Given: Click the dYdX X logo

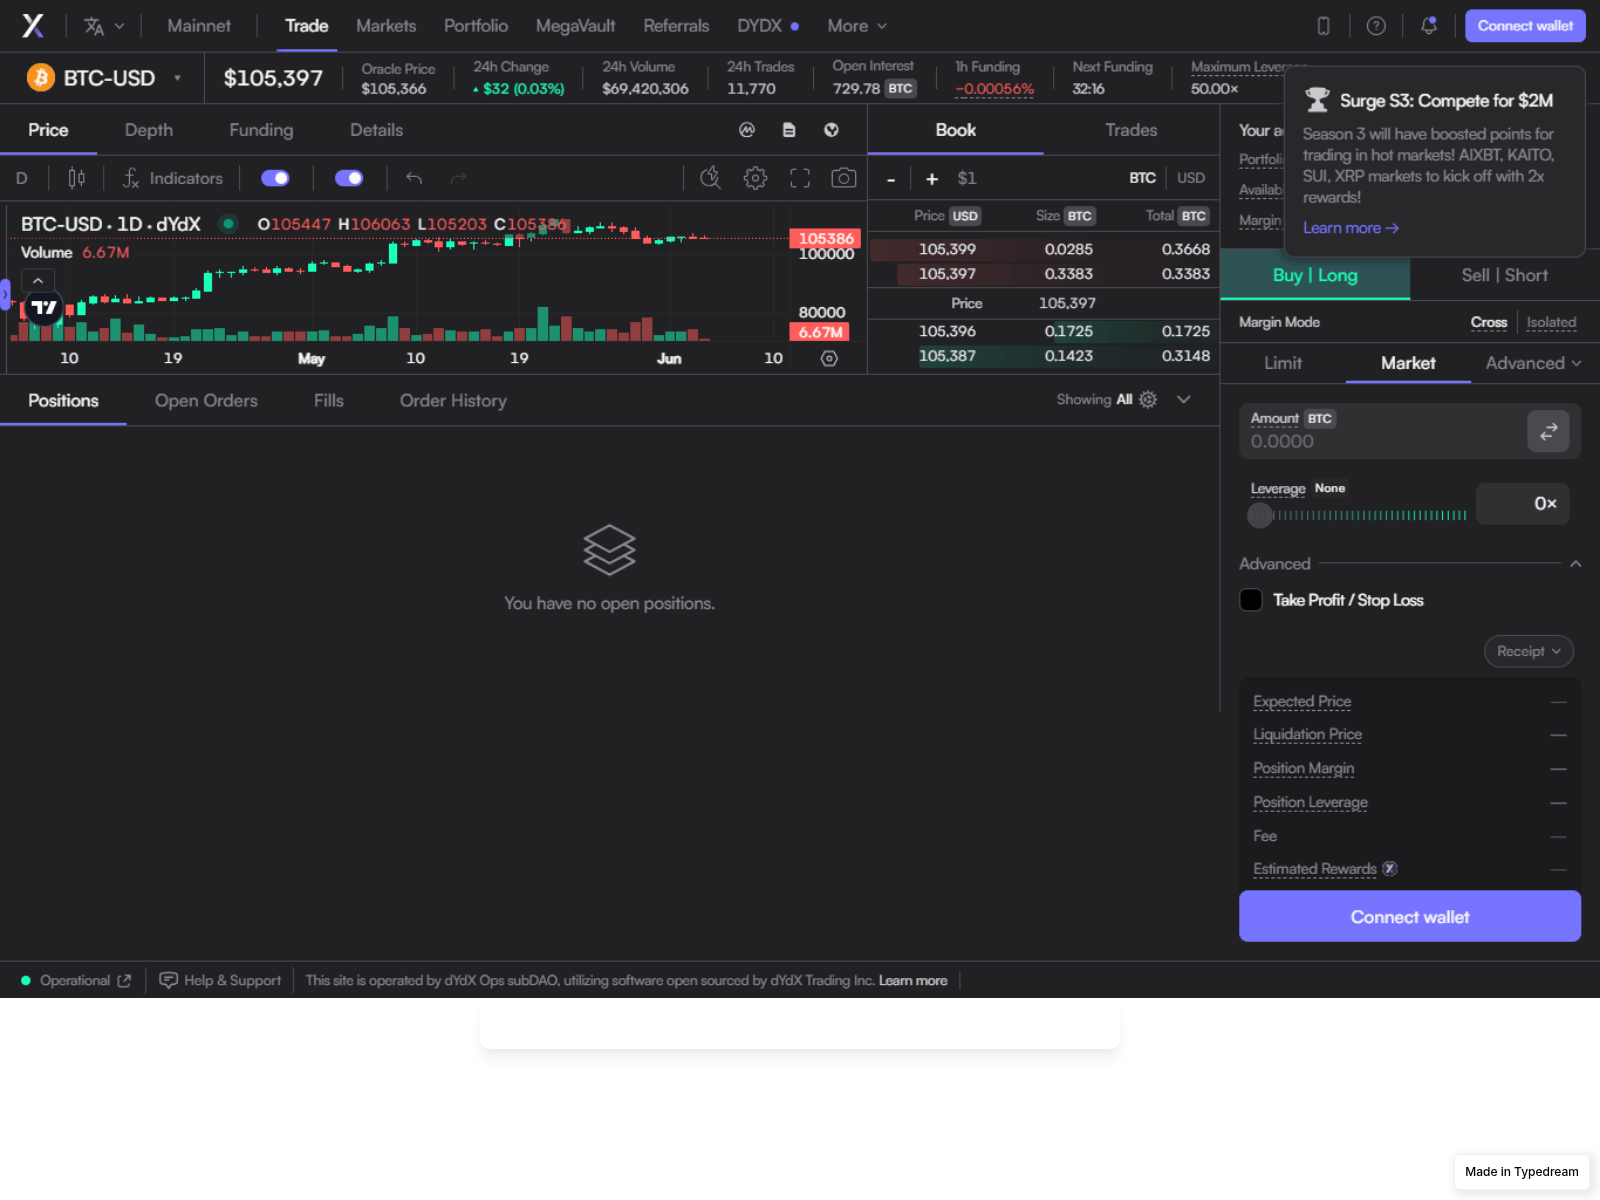Looking at the screenshot, I should [x=33, y=26].
